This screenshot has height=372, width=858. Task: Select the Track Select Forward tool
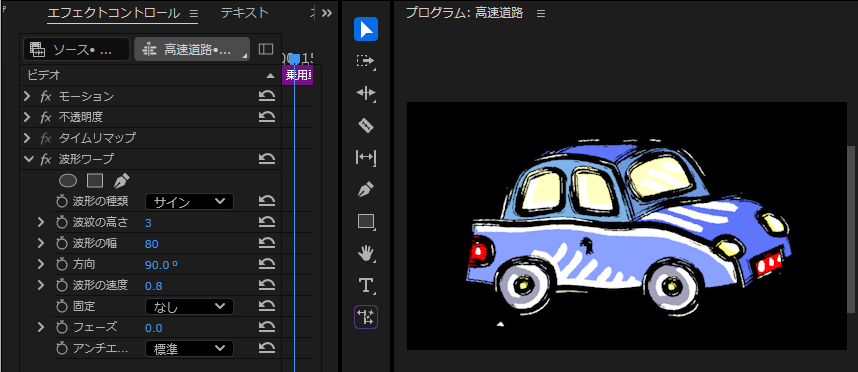point(366,61)
